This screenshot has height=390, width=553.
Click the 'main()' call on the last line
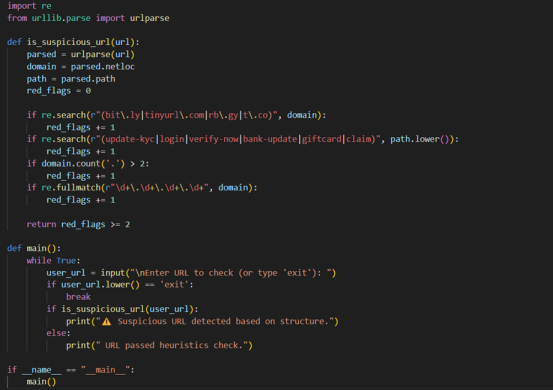[41, 382]
